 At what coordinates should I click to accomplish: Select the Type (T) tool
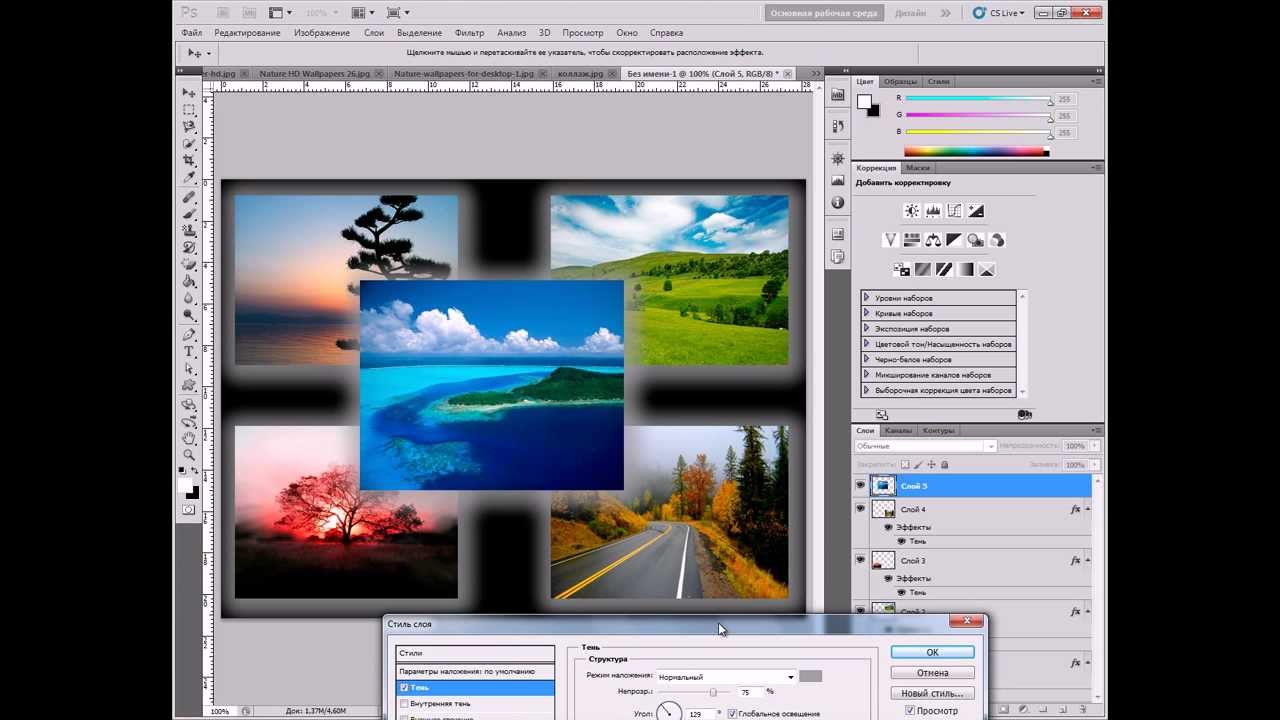[x=189, y=351]
